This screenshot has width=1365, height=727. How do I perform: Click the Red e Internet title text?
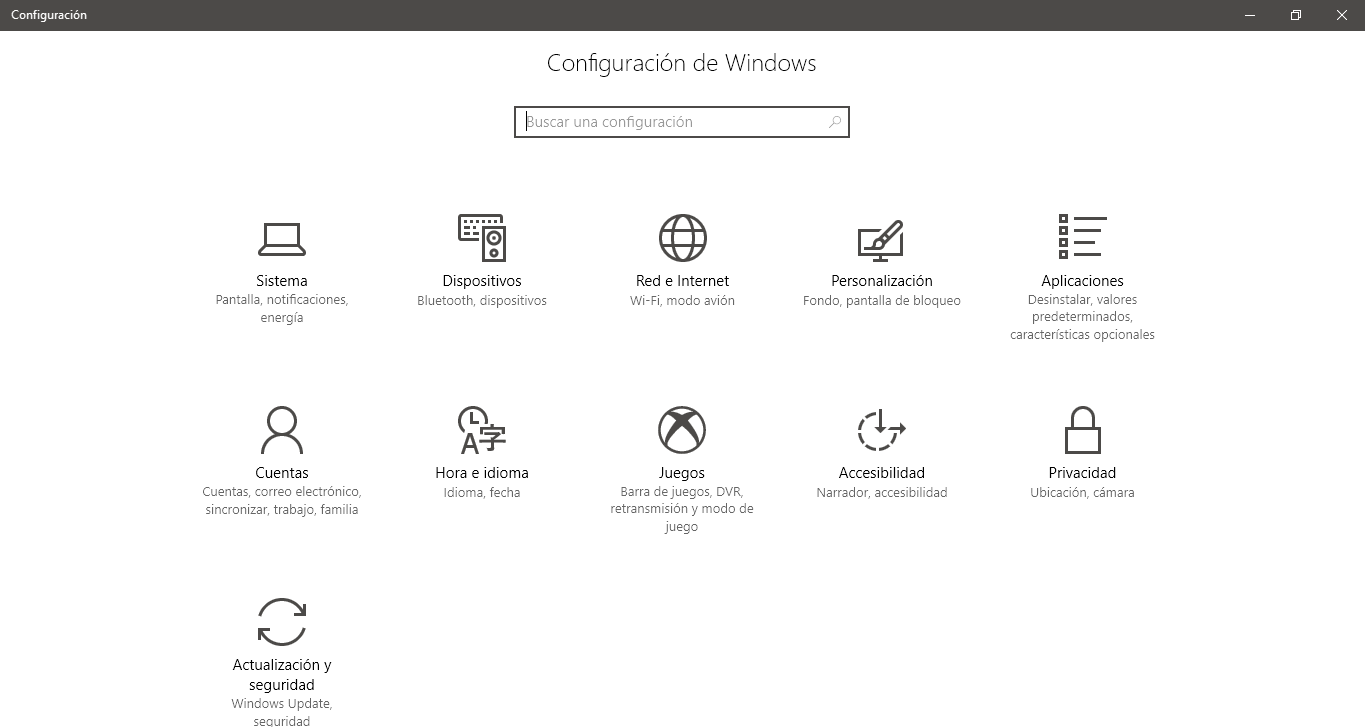(x=682, y=281)
